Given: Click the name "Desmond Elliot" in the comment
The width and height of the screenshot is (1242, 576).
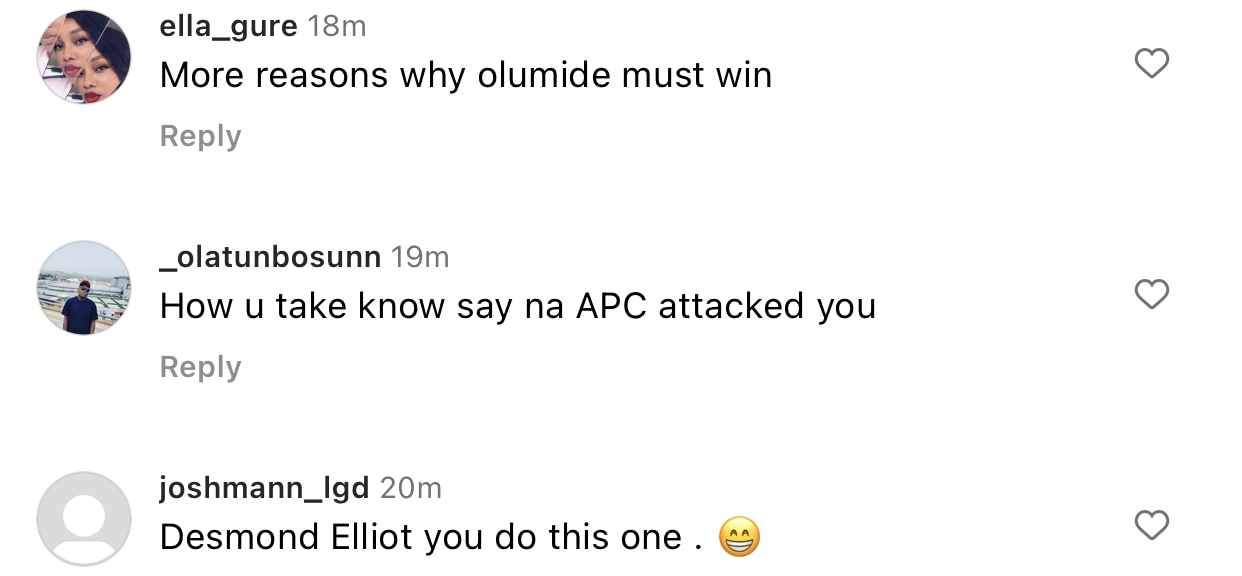Looking at the screenshot, I should coord(287,538).
